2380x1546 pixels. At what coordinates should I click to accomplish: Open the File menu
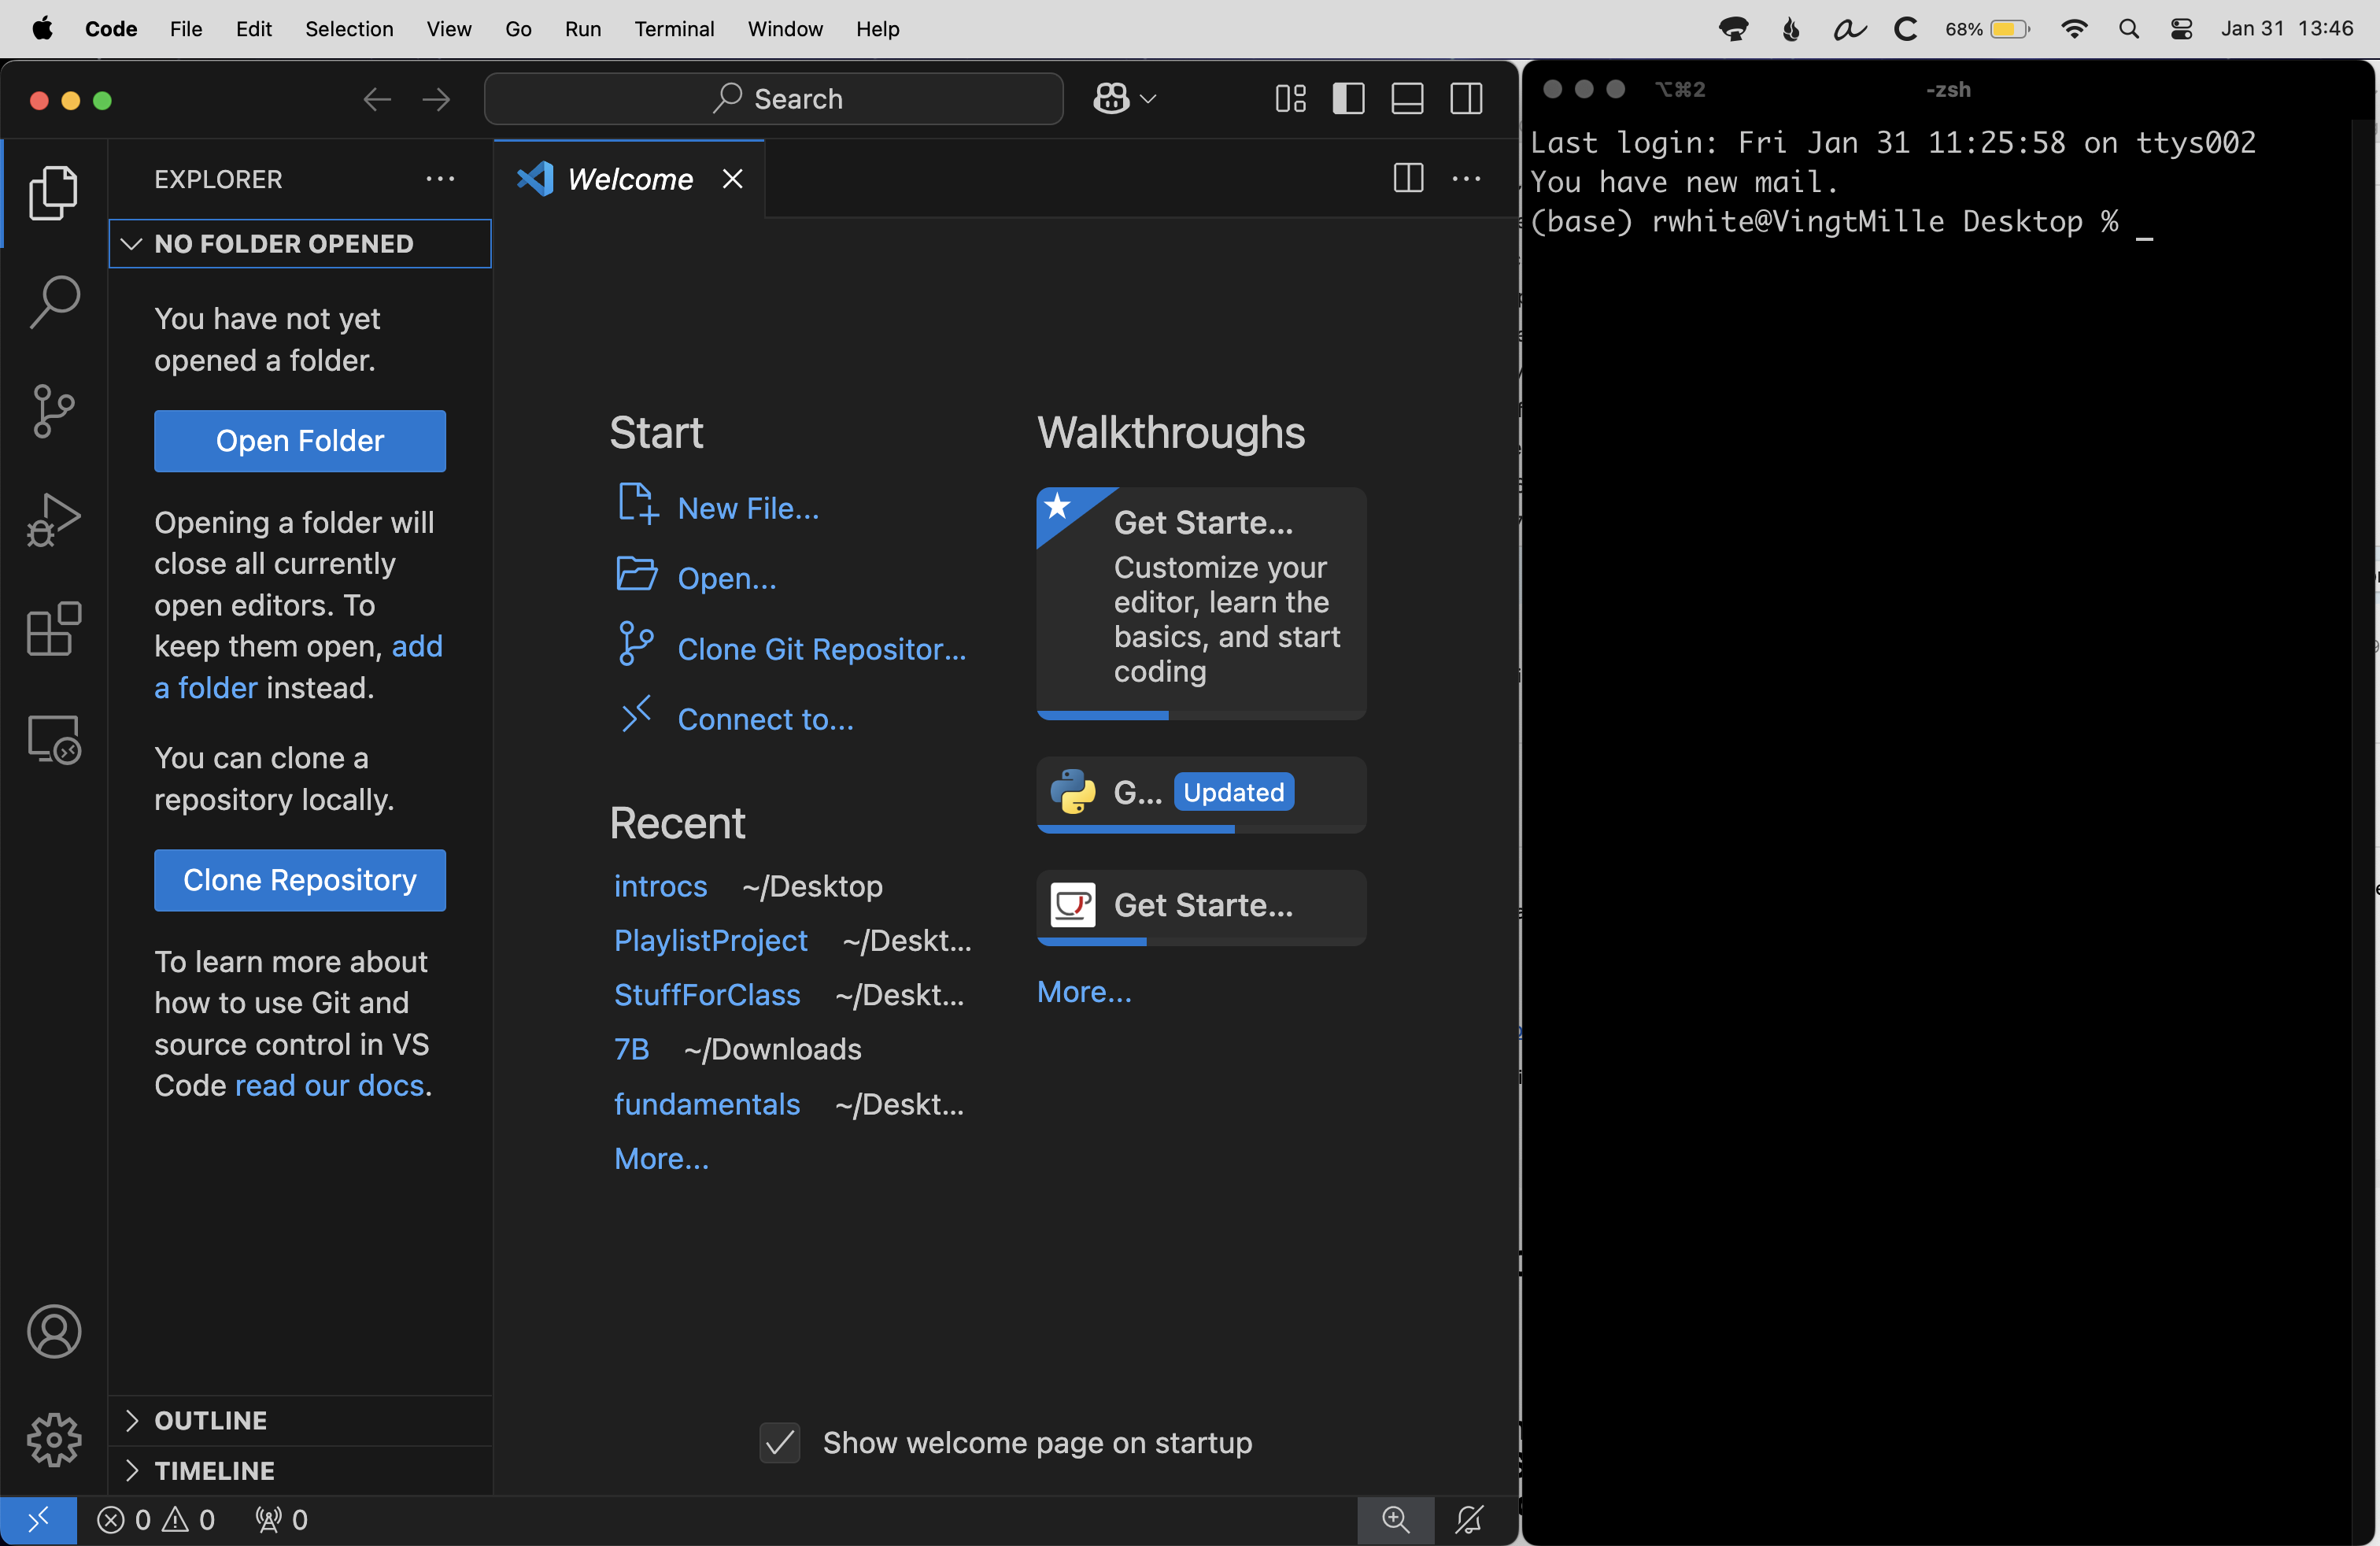[186, 29]
